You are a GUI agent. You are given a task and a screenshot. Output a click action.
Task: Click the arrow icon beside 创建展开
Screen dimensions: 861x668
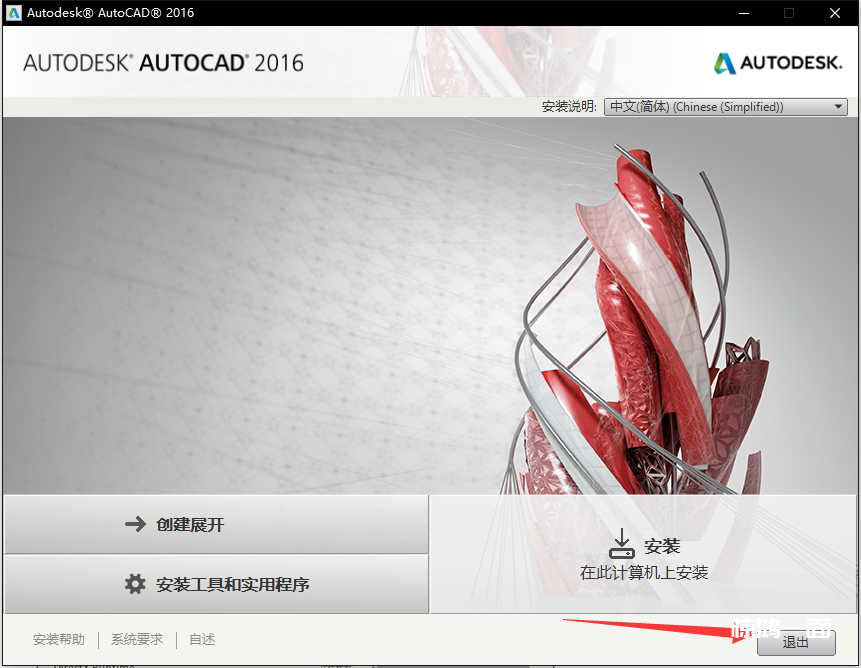(135, 524)
